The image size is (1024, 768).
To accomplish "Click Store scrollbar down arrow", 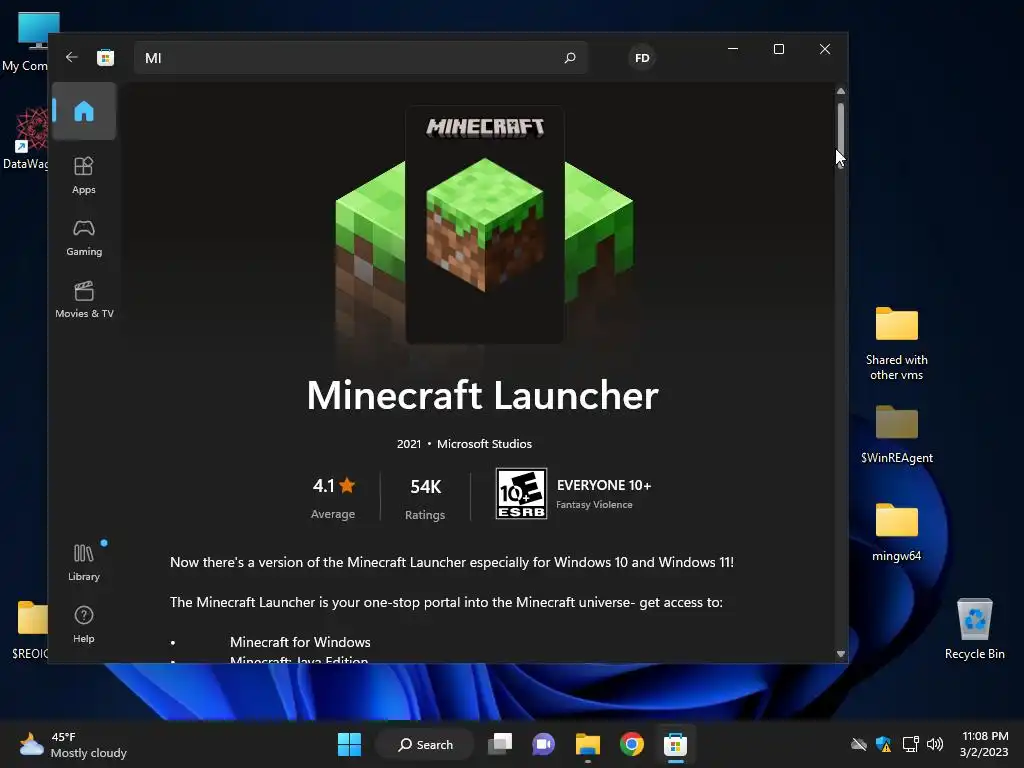I will (840, 653).
